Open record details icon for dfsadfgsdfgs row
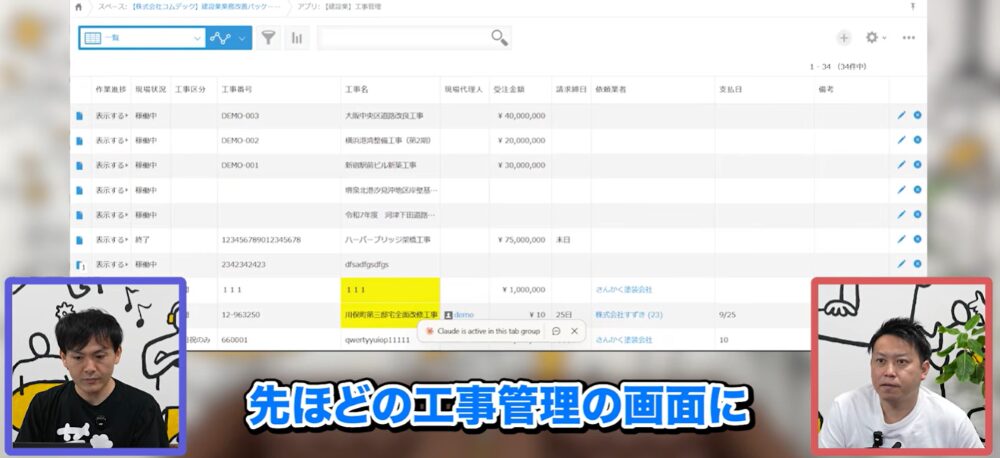The image size is (1000, 458). [x=80, y=265]
